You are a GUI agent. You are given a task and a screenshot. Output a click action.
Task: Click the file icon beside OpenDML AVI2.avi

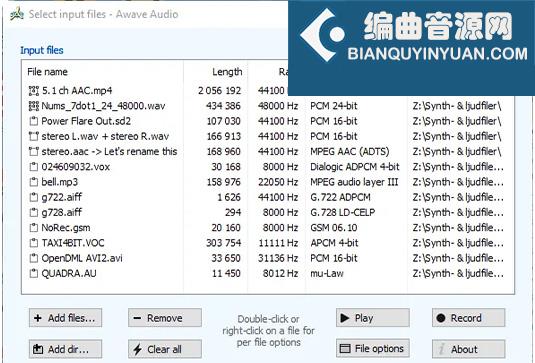pos(33,258)
